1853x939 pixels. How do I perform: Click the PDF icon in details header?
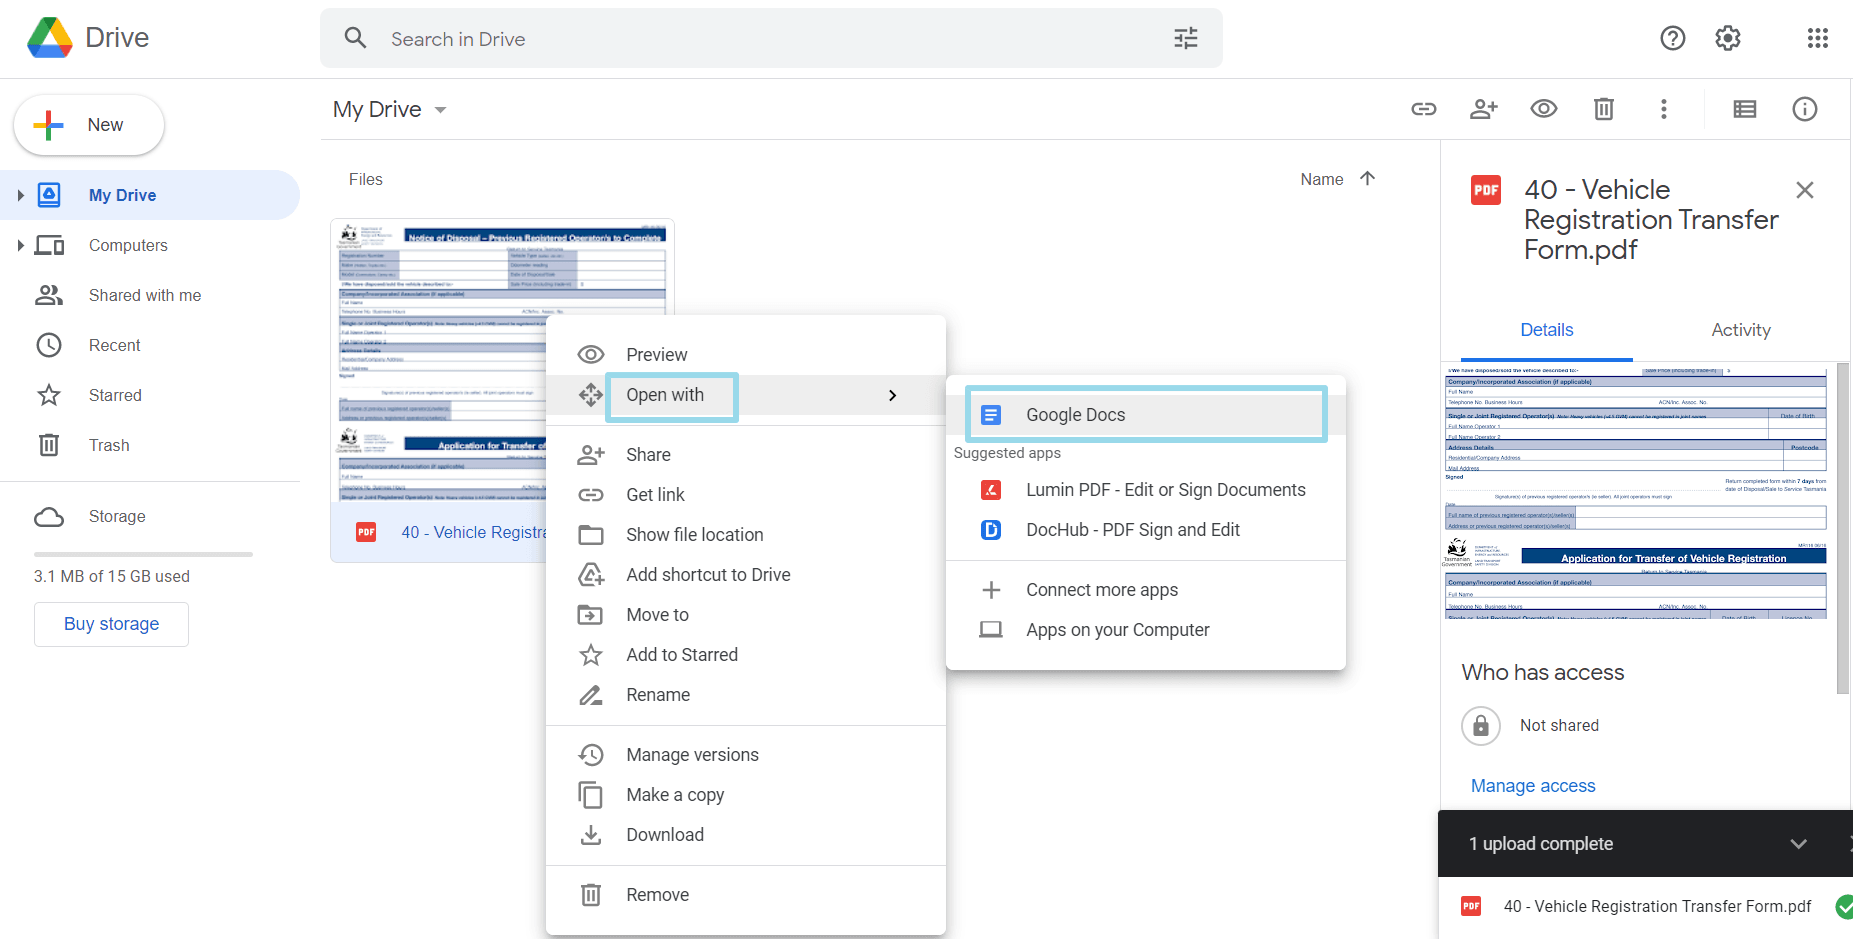tap(1486, 190)
